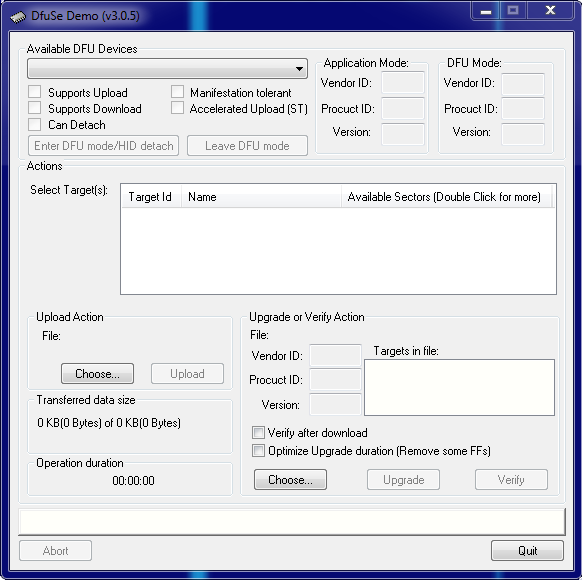Click the Verify button
This screenshot has height=580, width=582.
(x=511, y=480)
